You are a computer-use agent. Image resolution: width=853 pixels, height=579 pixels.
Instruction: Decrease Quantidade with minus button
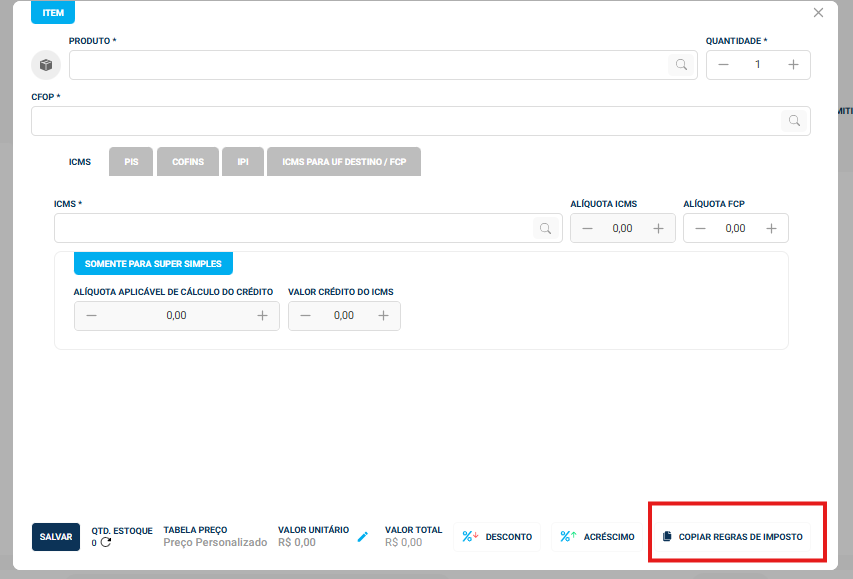tap(724, 65)
